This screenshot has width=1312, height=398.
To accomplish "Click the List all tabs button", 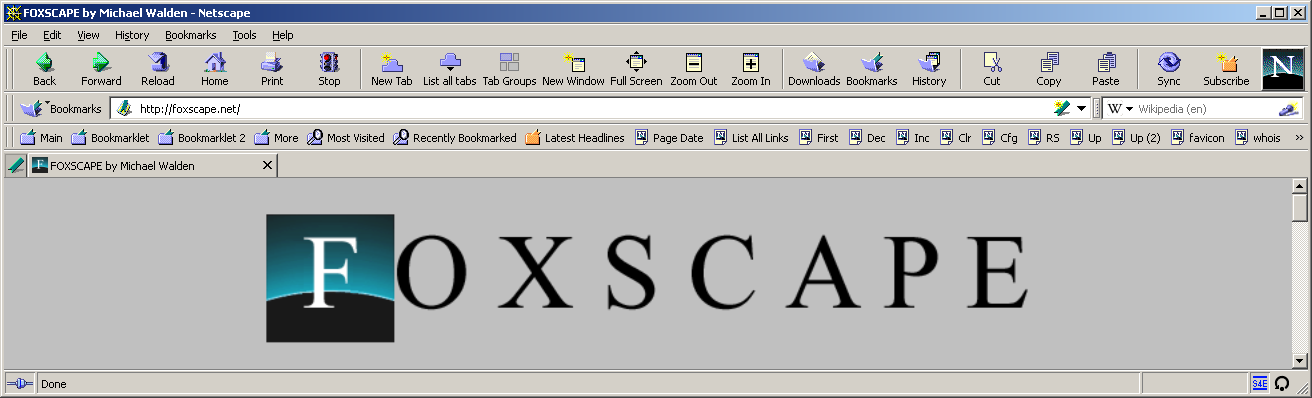I will pos(449,69).
